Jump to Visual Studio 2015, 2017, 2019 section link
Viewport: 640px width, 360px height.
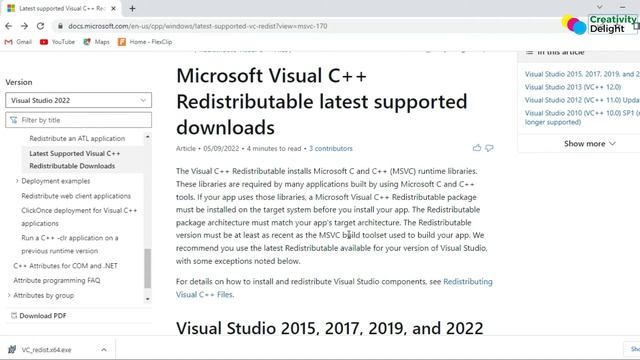pos(582,74)
